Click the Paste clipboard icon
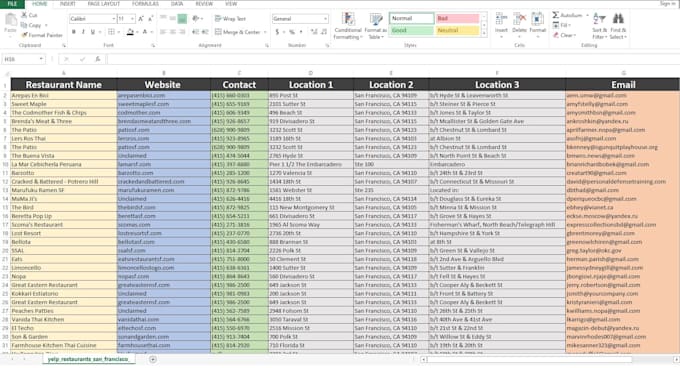 [x=10, y=20]
